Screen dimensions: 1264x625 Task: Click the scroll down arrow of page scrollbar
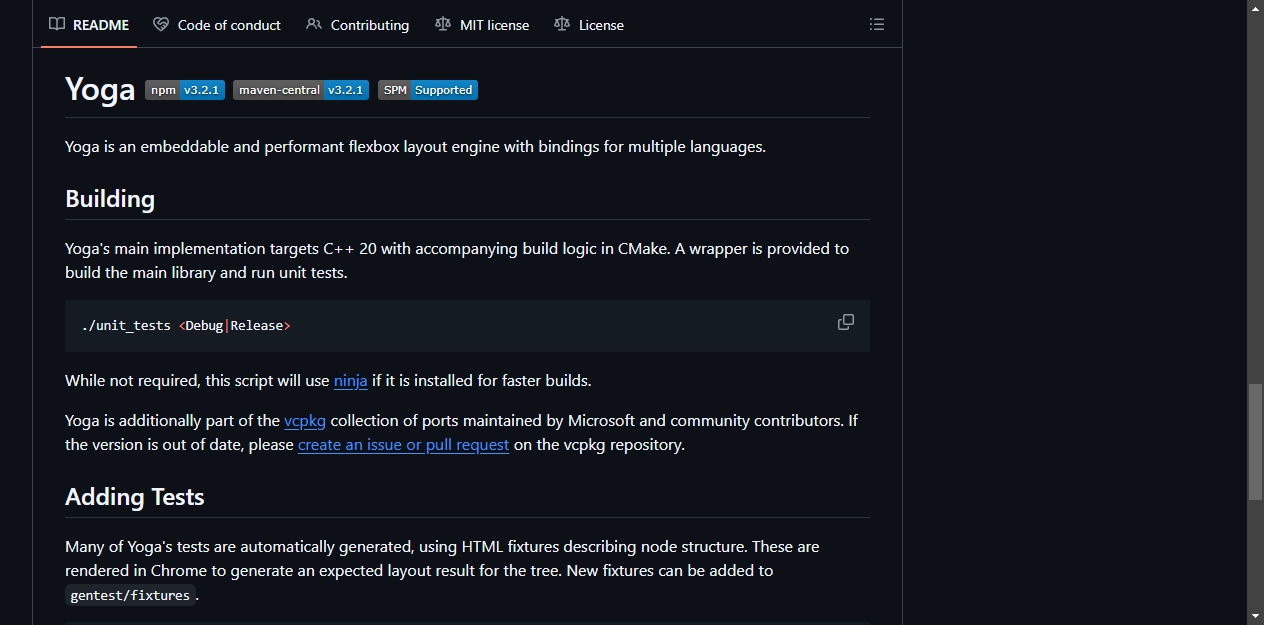pos(1255,616)
